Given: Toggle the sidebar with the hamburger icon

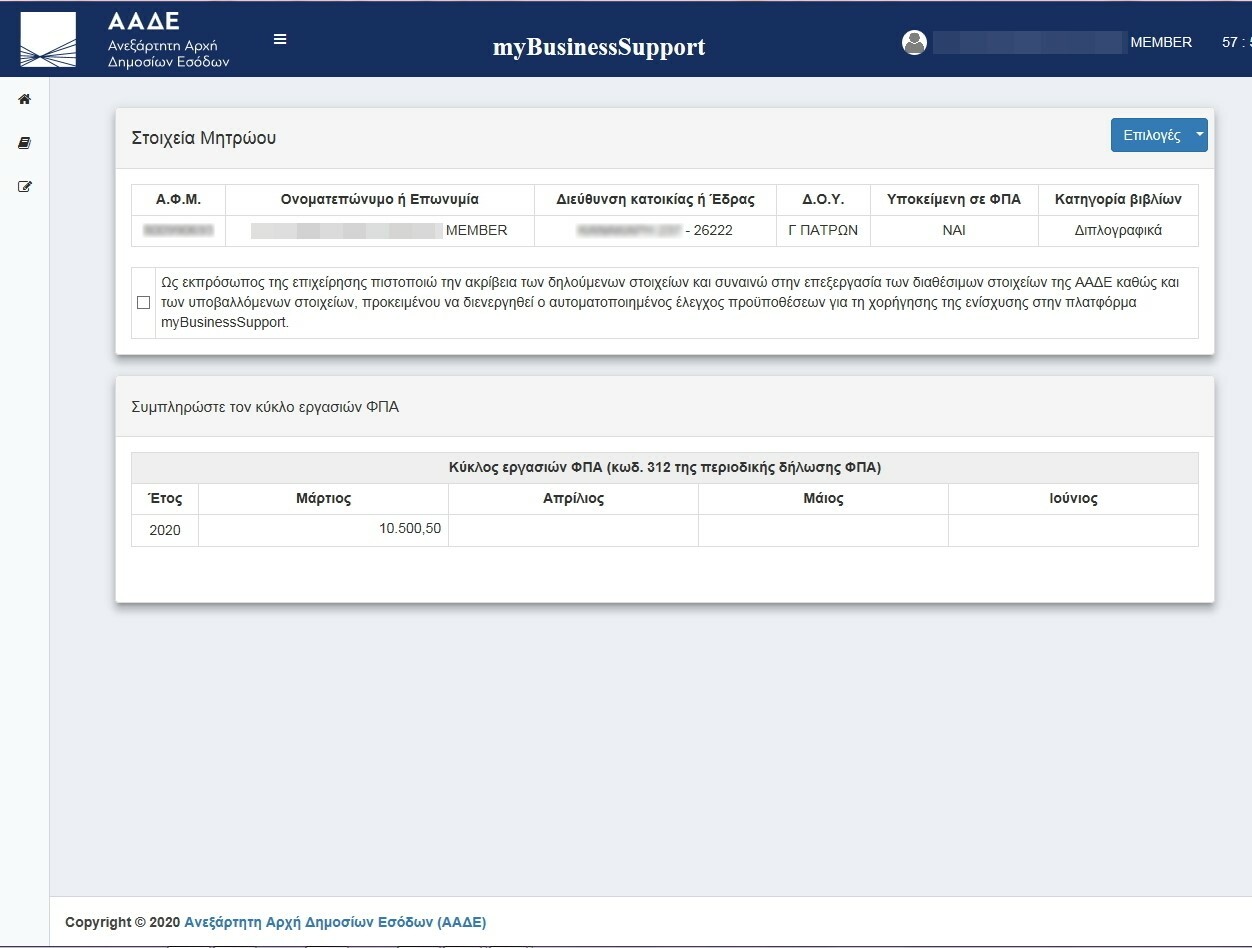Looking at the screenshot, I should point(280,39).
